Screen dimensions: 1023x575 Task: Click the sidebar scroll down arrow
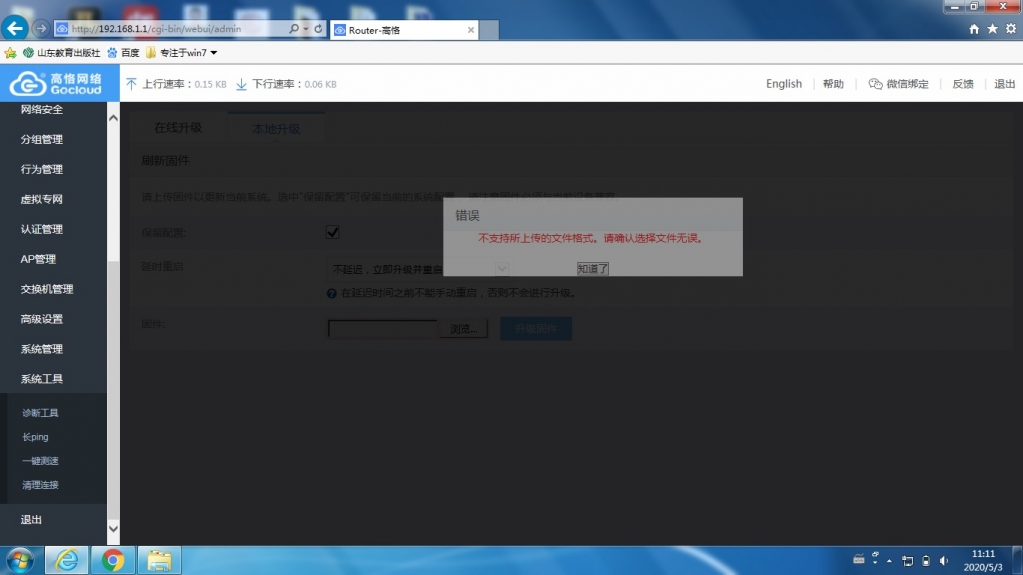[x=113, y=529]
